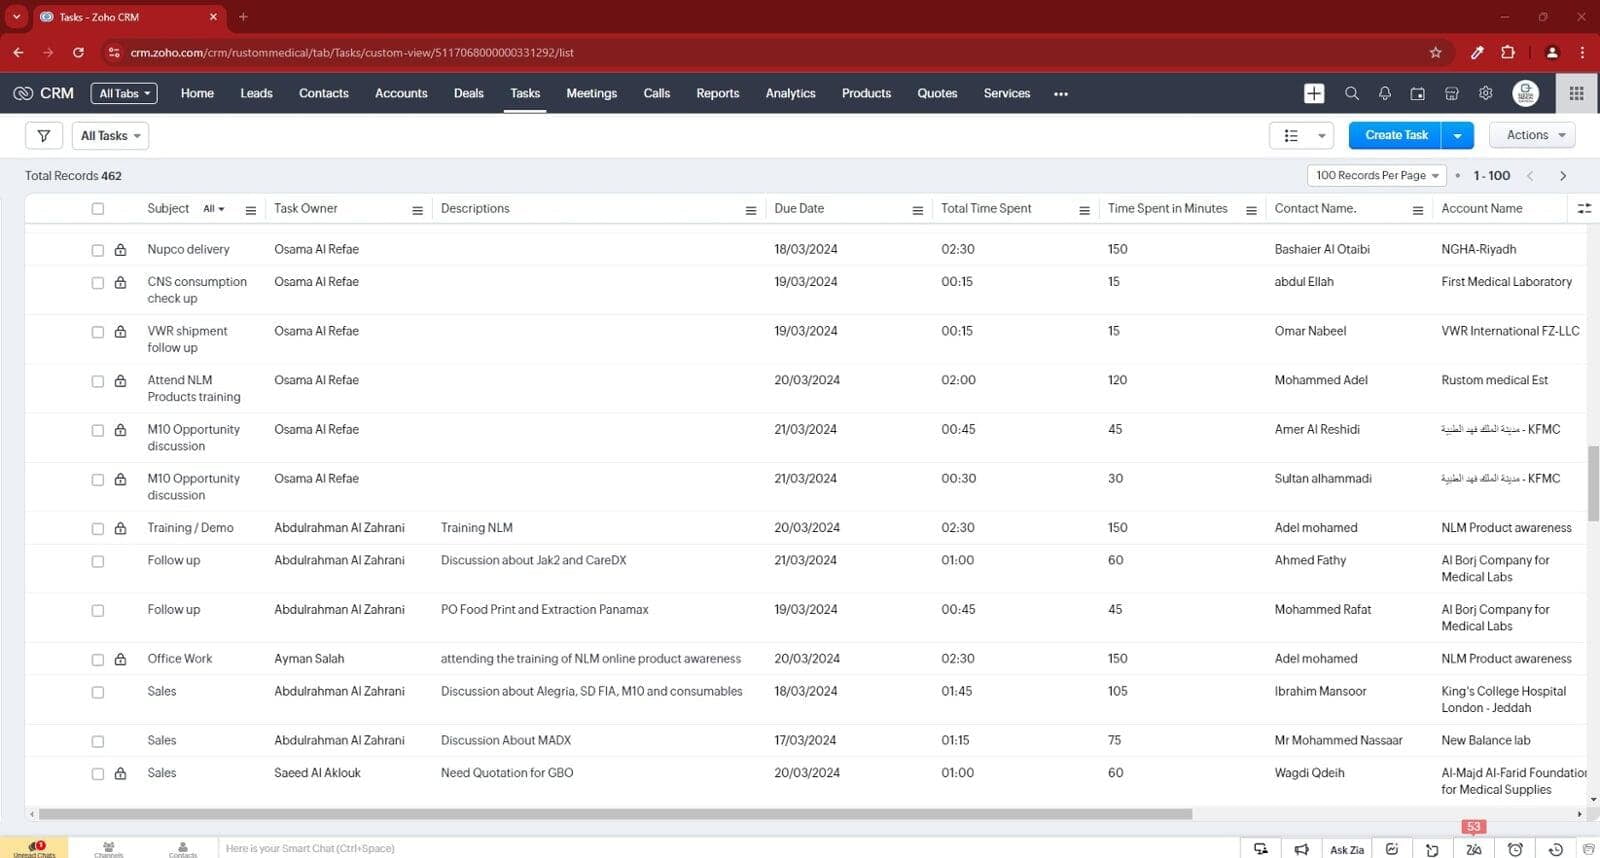Image resolution: width=1600 pixels, height=858 pixels.
Task: Click the lock icon on Nupco delivery row
Action: click(120, 249)
